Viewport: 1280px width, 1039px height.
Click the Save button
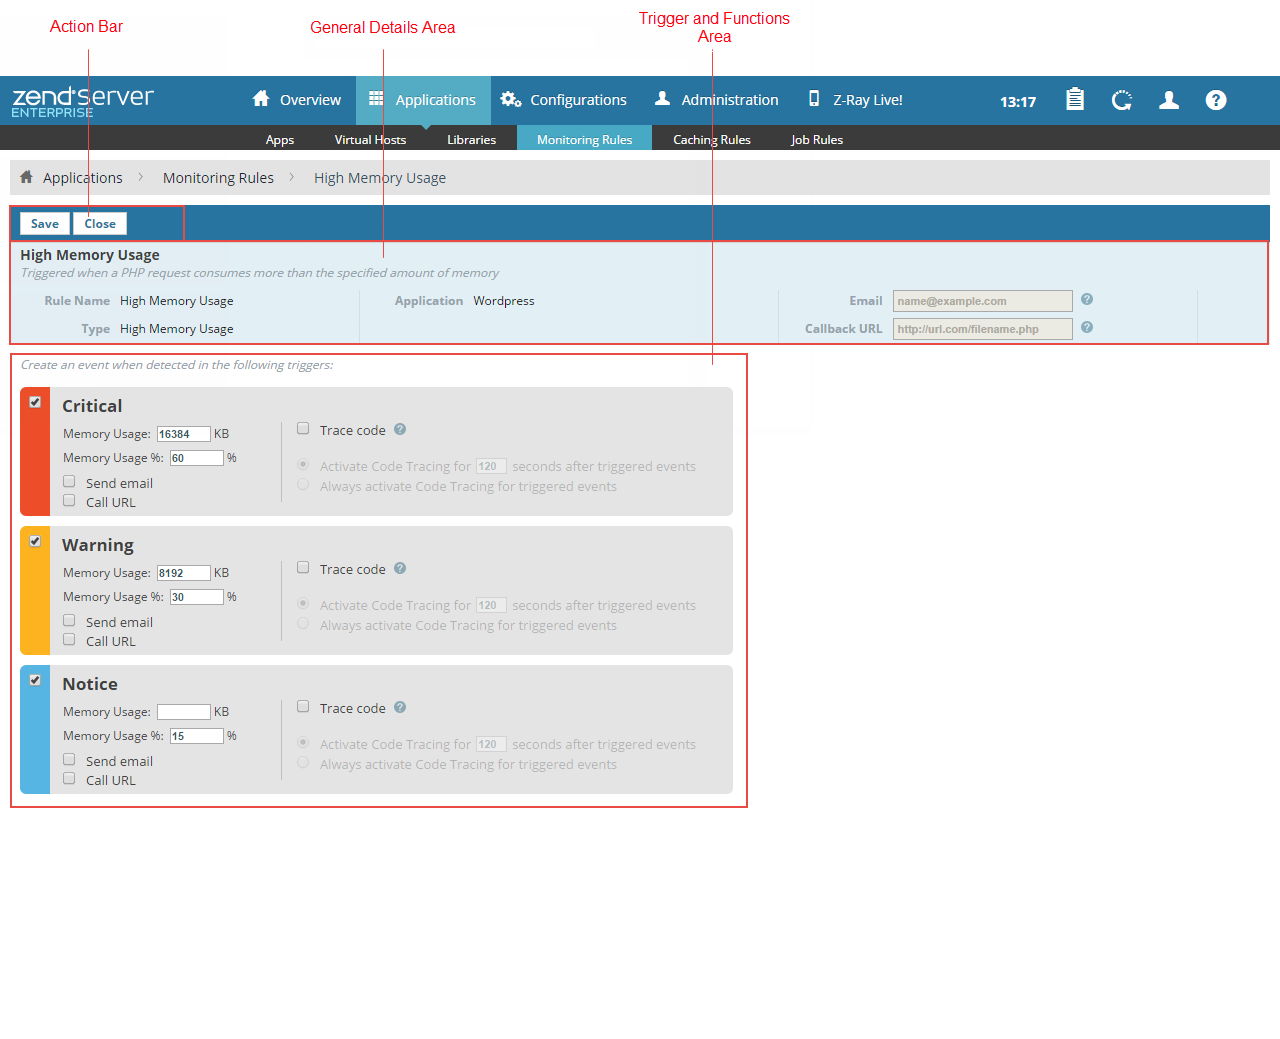pos(45,224)
